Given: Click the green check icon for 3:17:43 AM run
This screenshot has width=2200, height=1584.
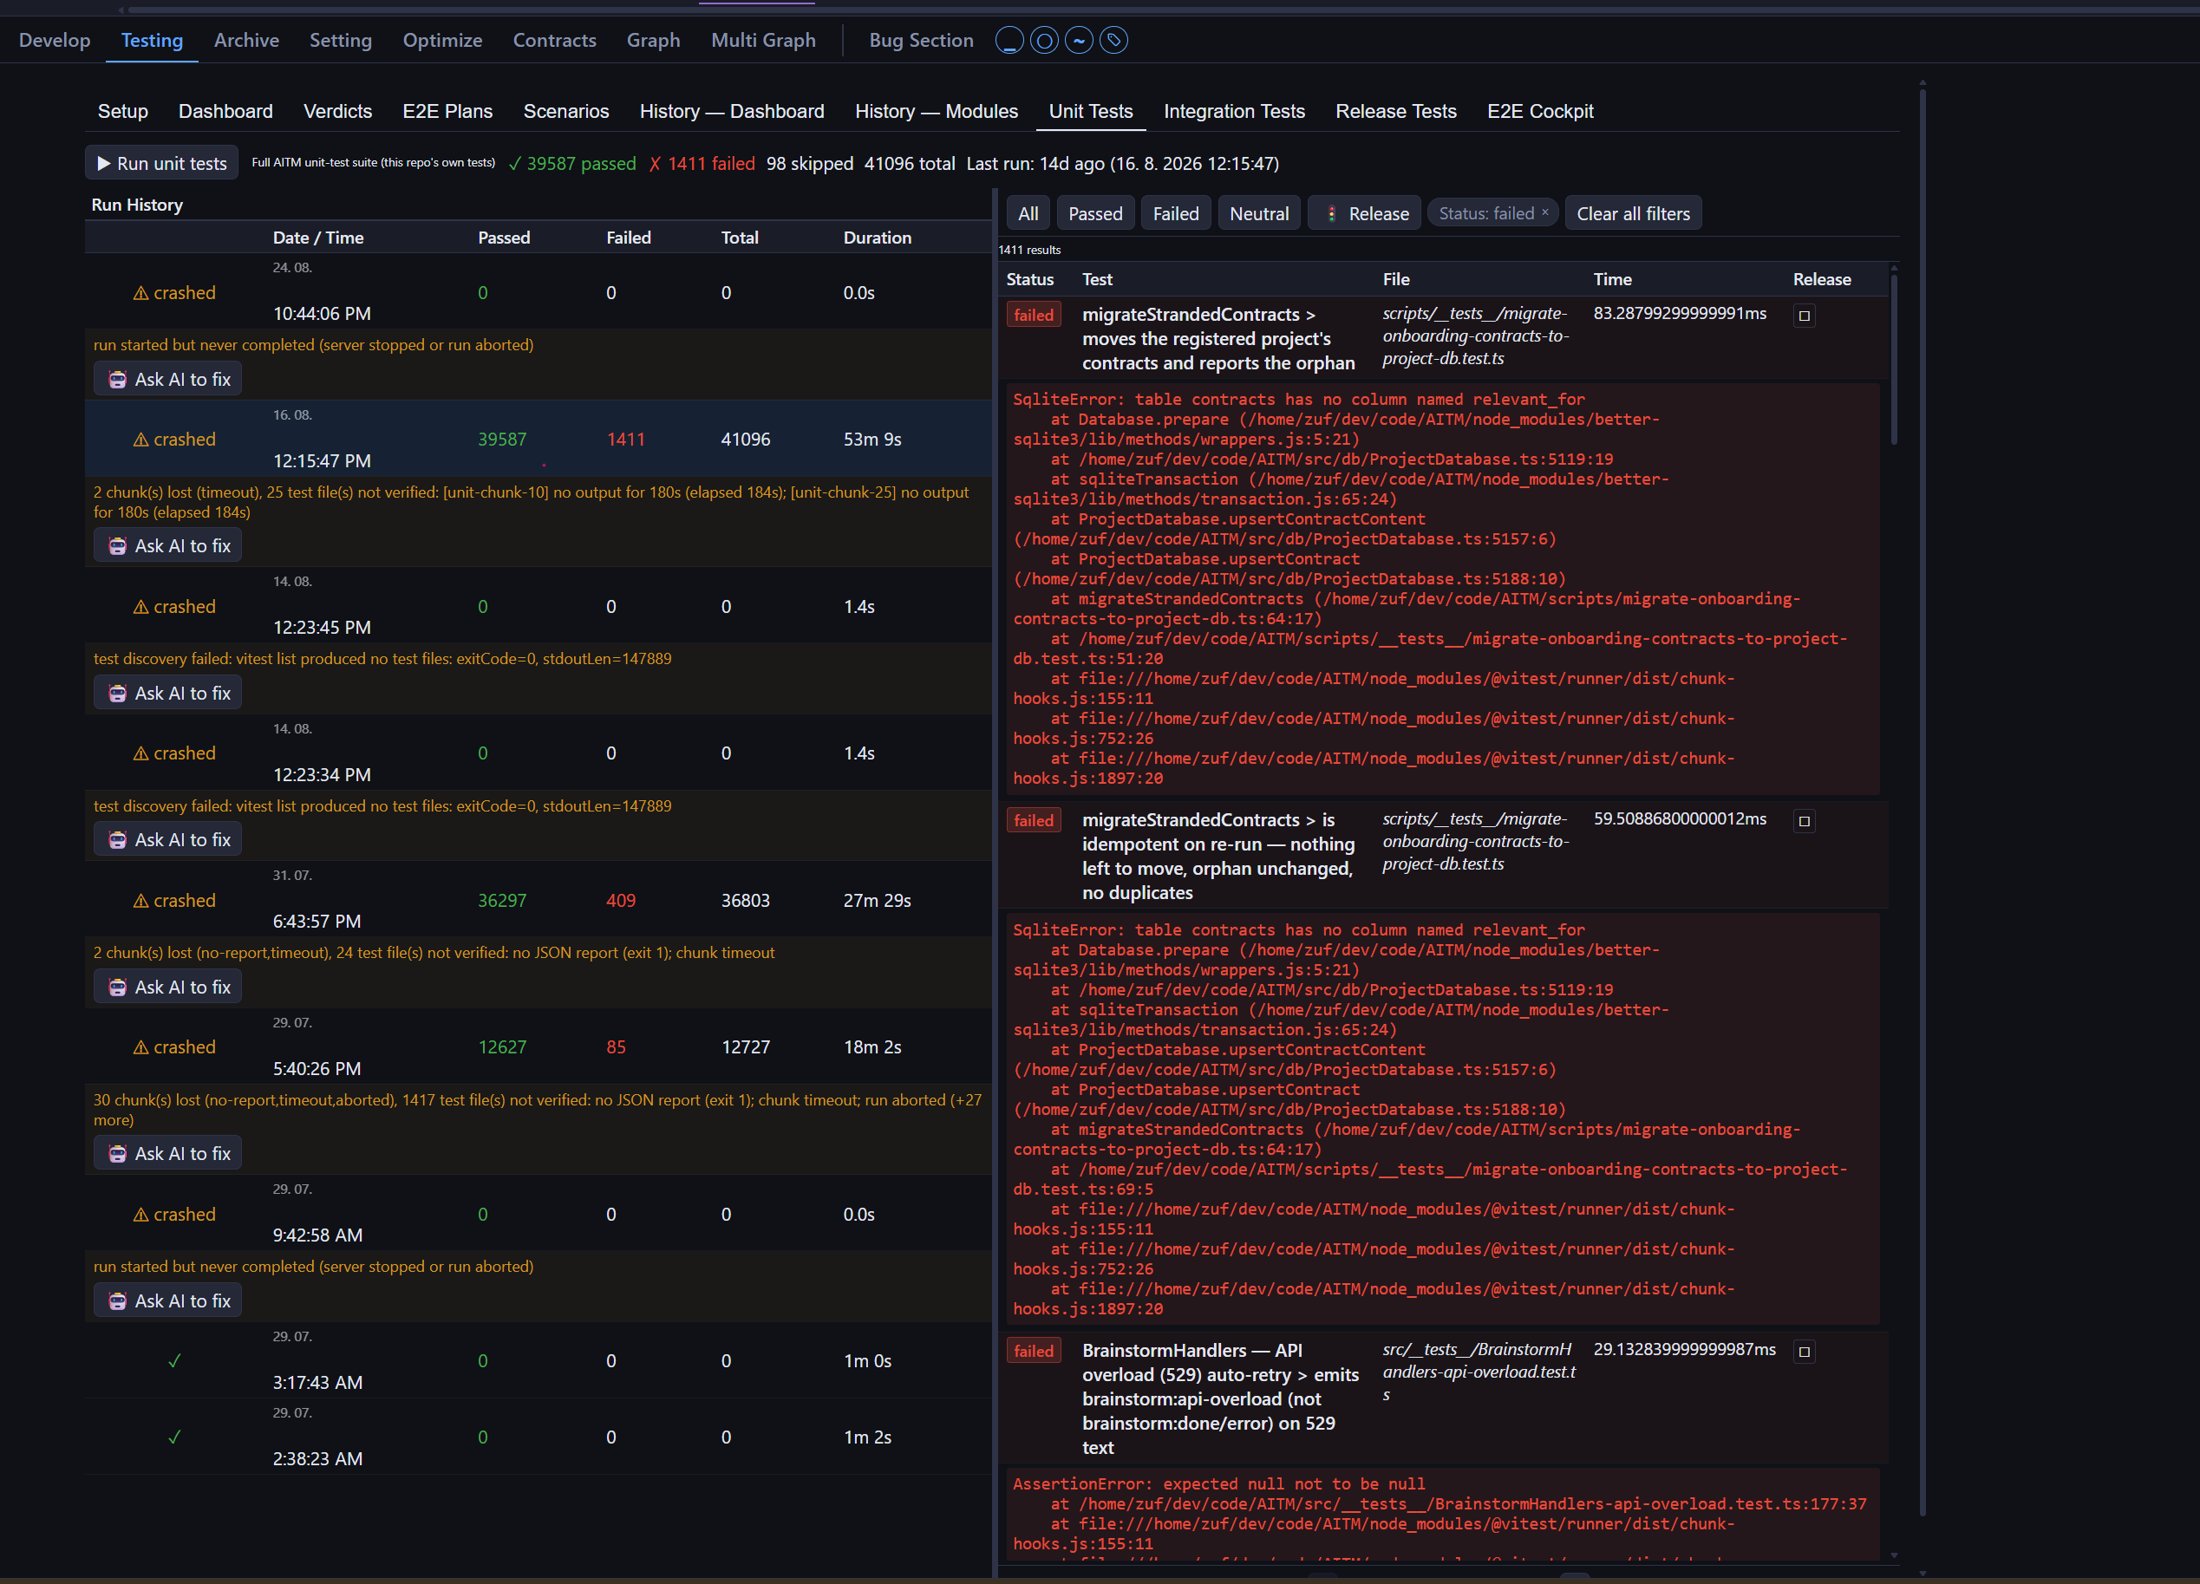Looking at the screenshot, I should 174,1361.
